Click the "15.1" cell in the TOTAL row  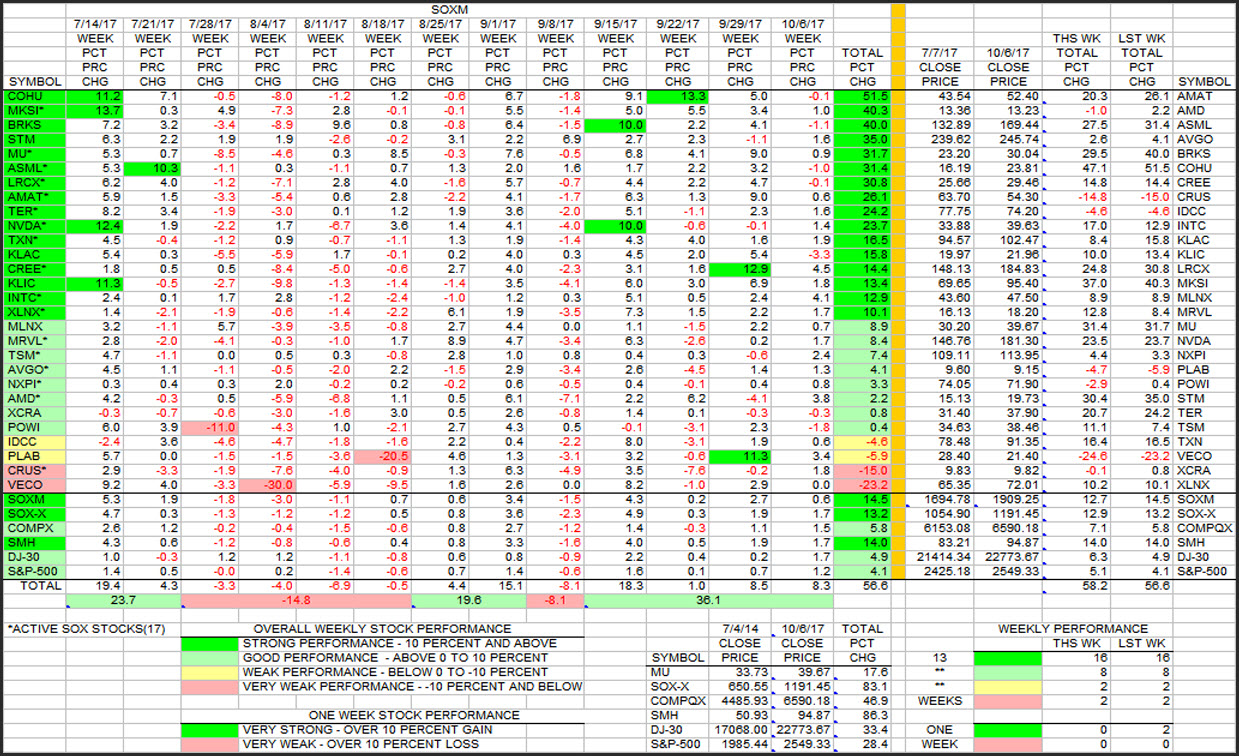point(498,586)
